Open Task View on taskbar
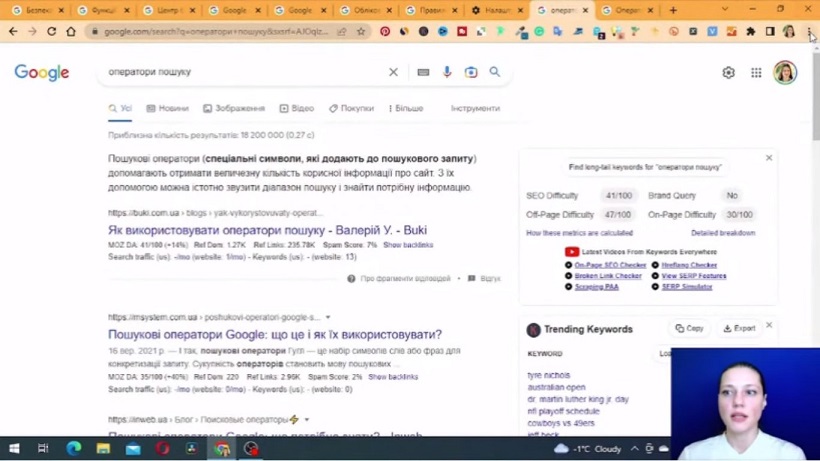 [43, 448]
